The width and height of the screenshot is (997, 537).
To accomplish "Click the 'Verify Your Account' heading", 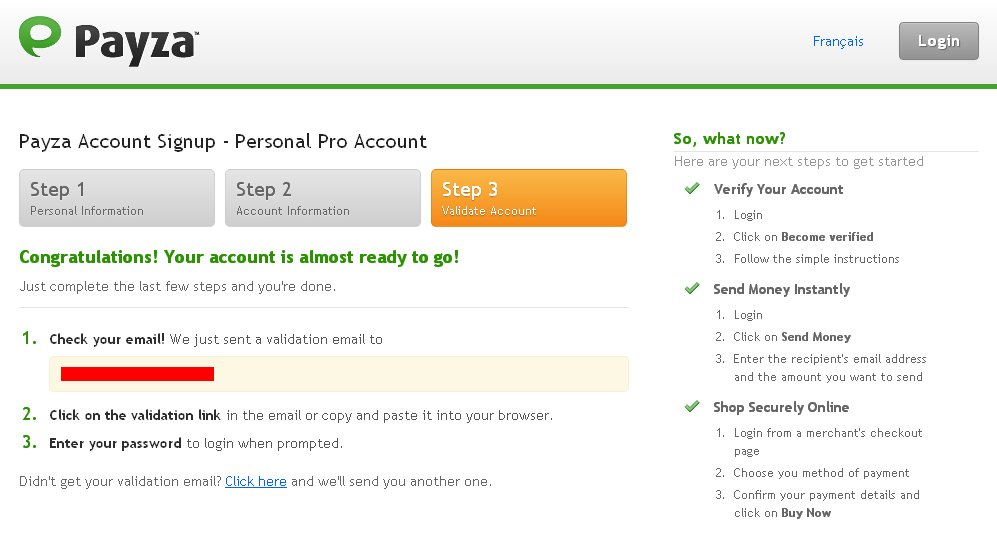I will (778, 189).
